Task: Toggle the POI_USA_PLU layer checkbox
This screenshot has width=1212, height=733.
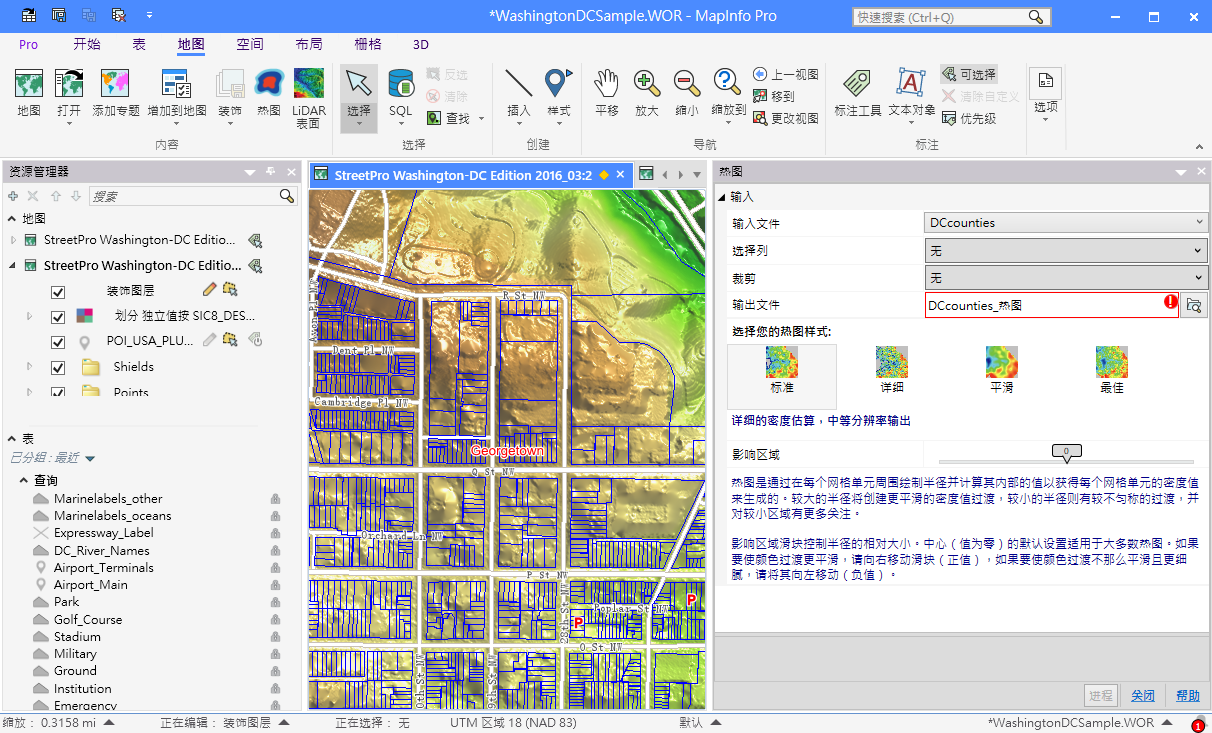Action: 58,341
